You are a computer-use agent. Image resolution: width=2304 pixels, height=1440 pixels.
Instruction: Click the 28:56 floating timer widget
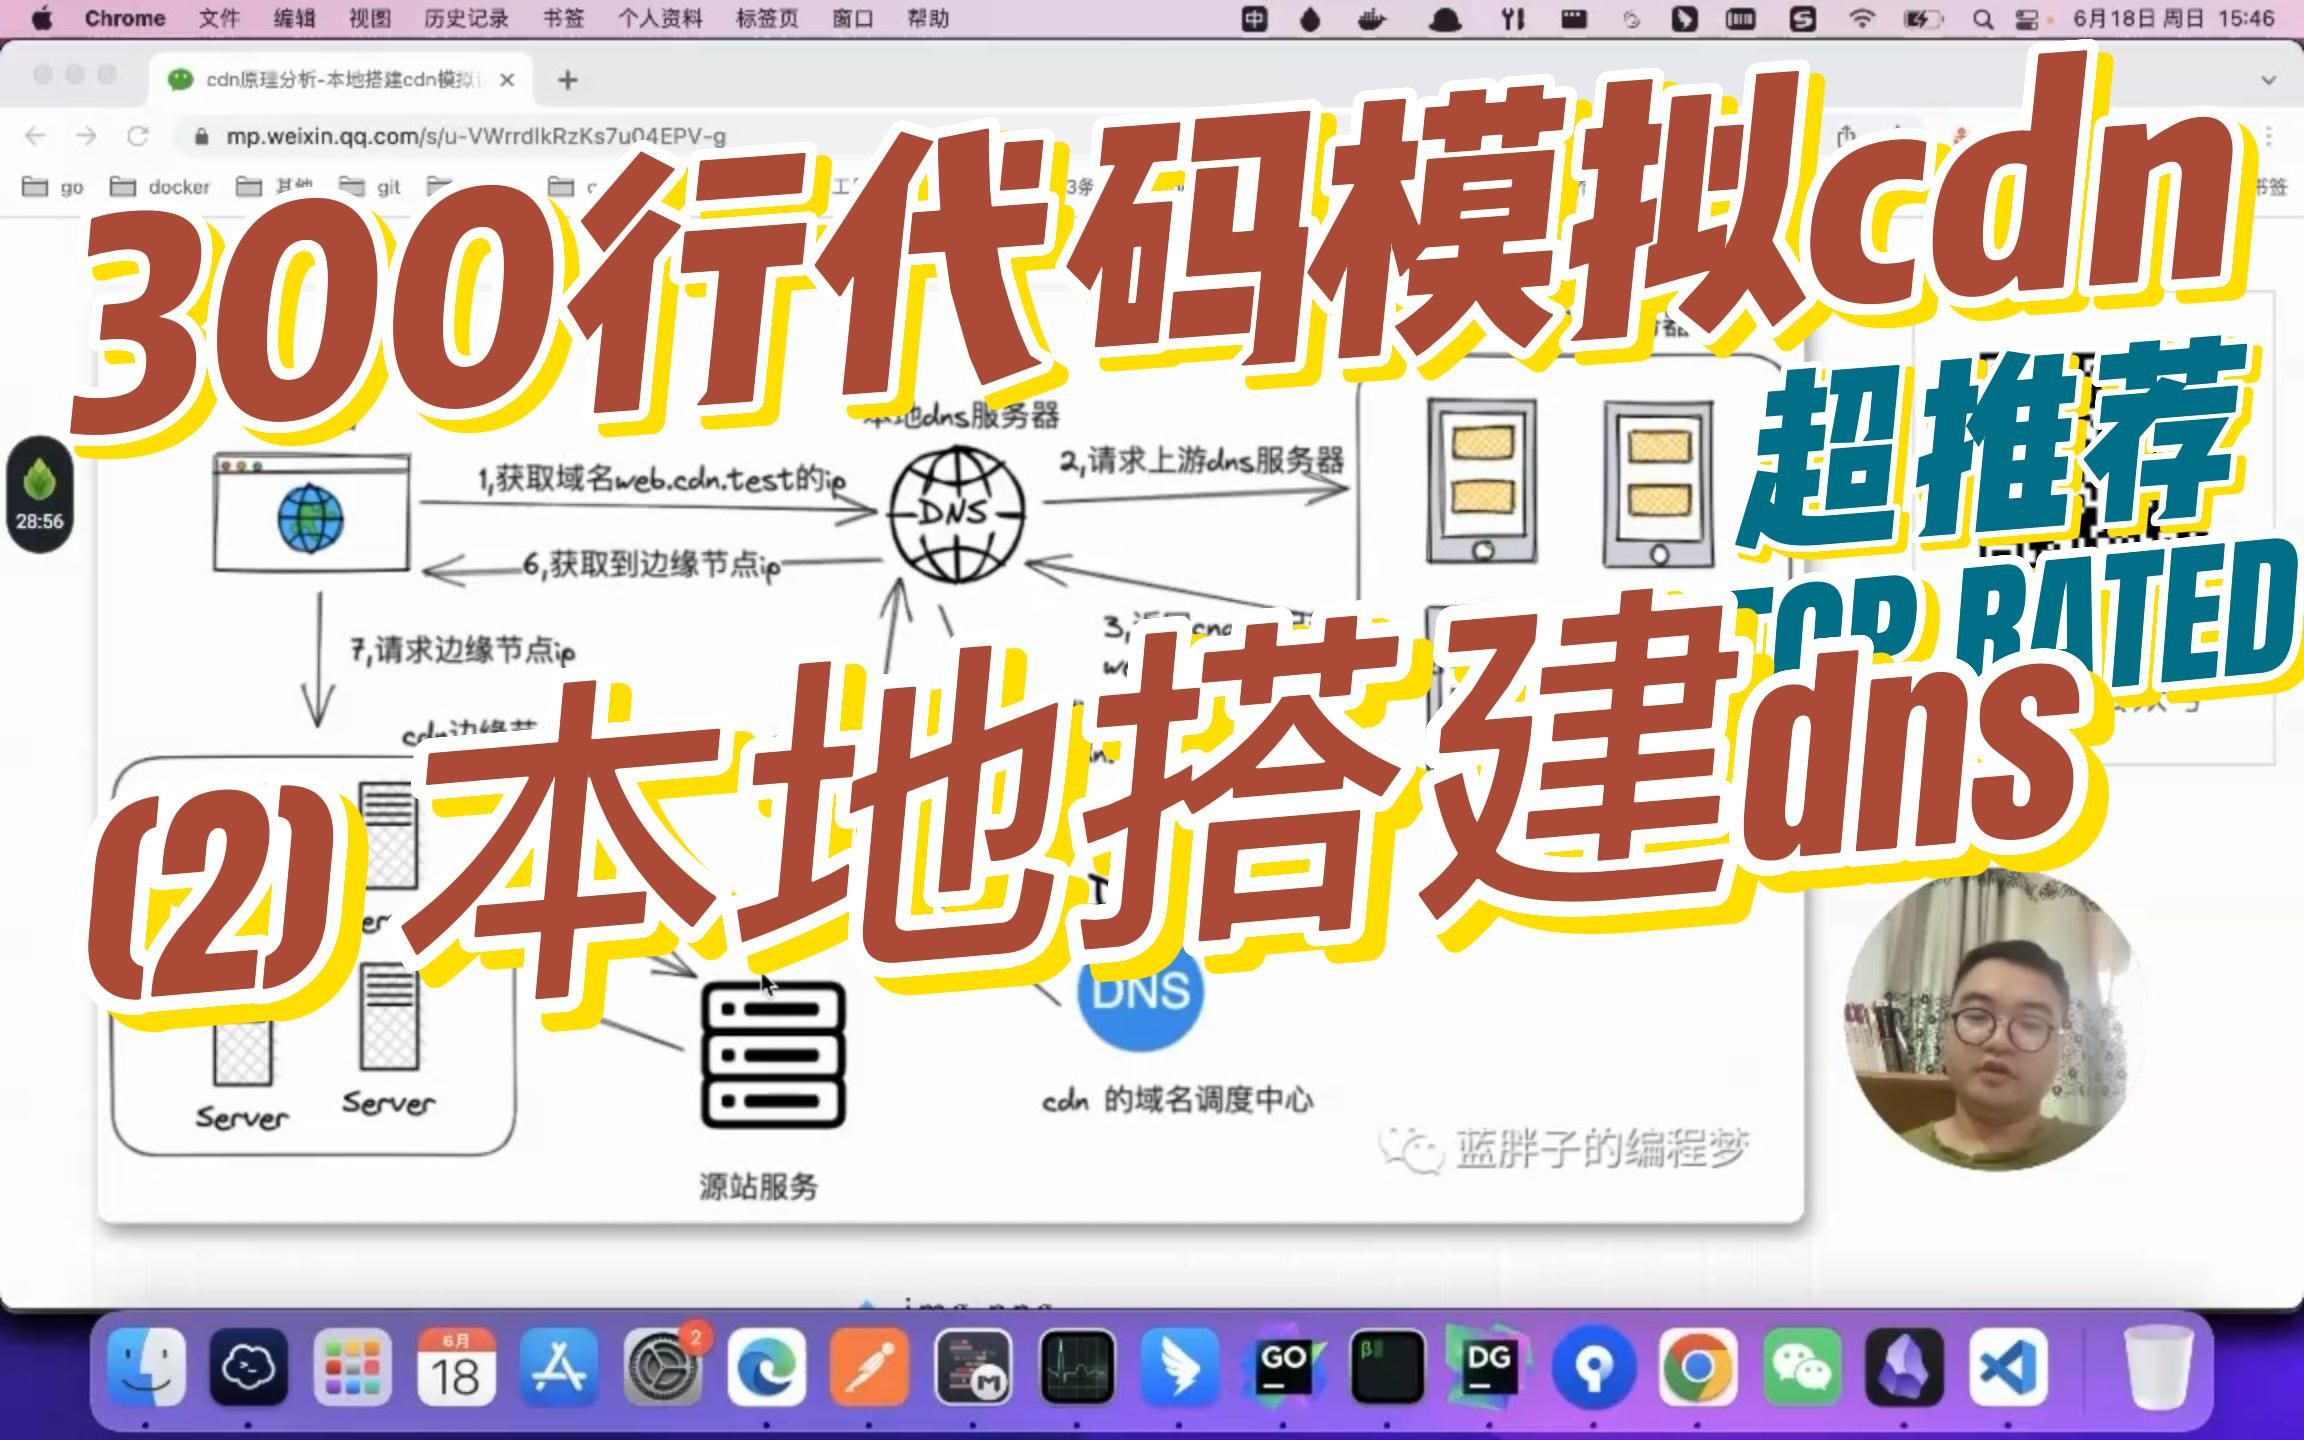click(x=39, y=496)
